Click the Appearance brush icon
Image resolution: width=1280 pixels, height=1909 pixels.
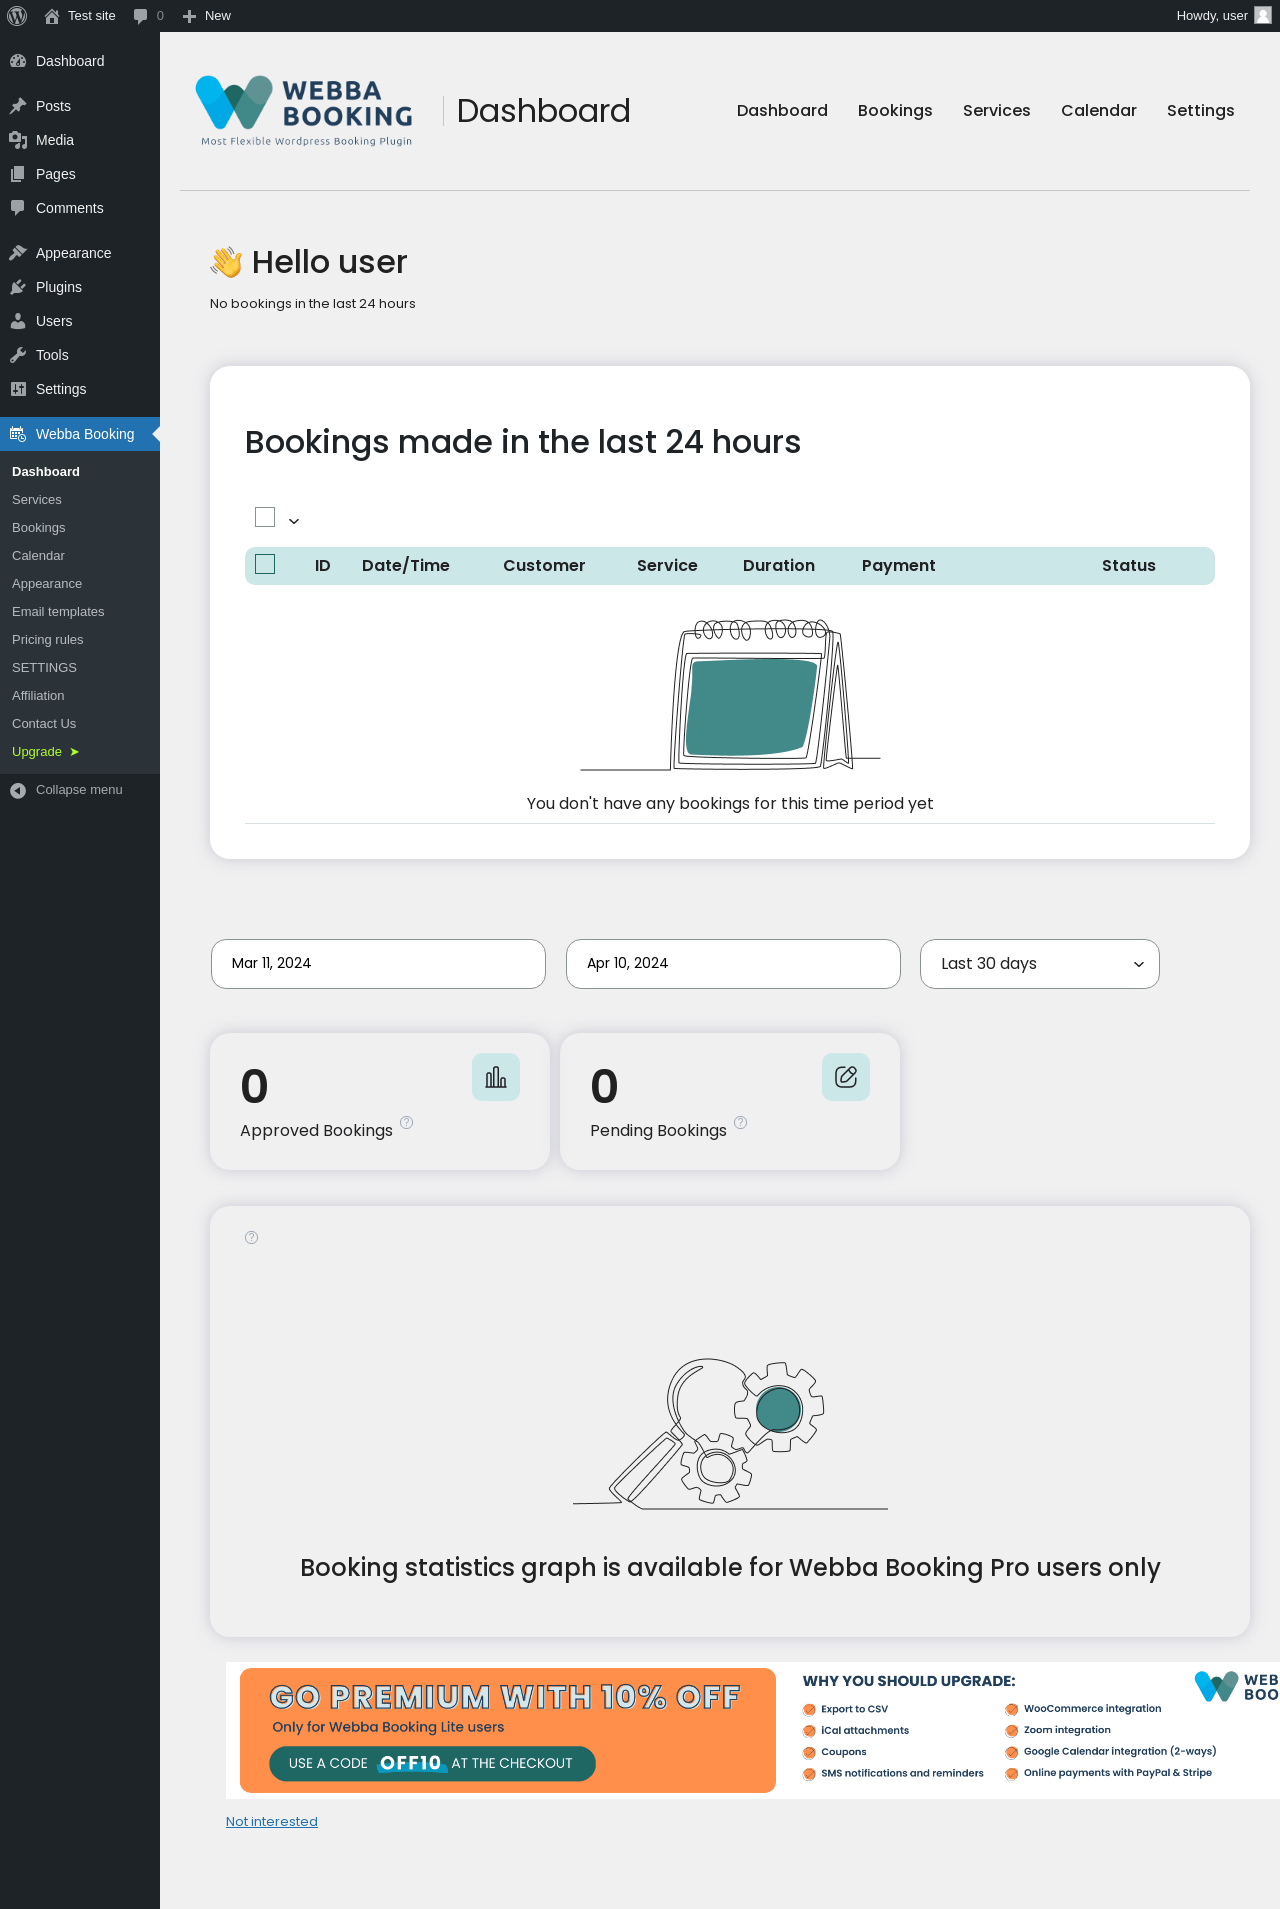click(x=18, y=253)
